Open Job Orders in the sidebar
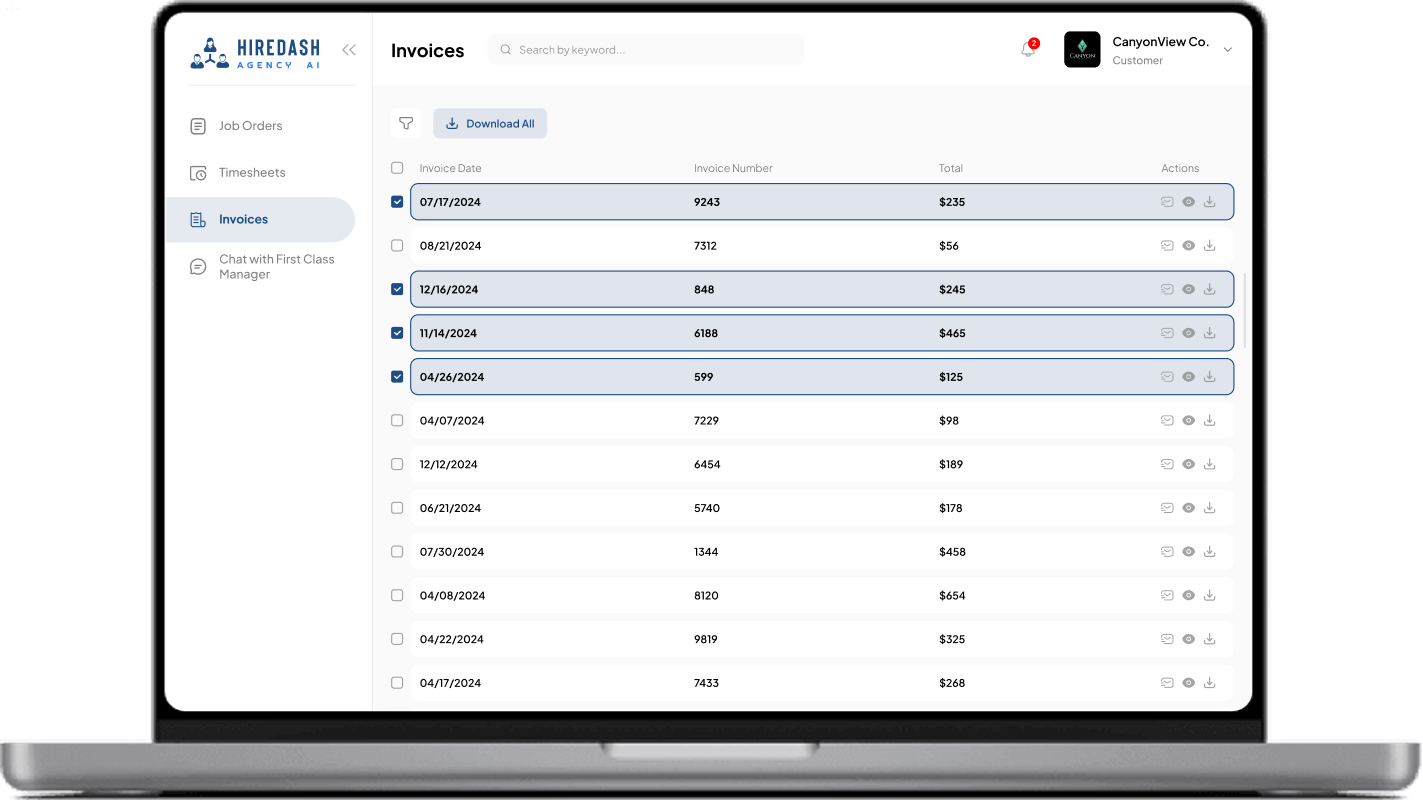 coord(250,126)
